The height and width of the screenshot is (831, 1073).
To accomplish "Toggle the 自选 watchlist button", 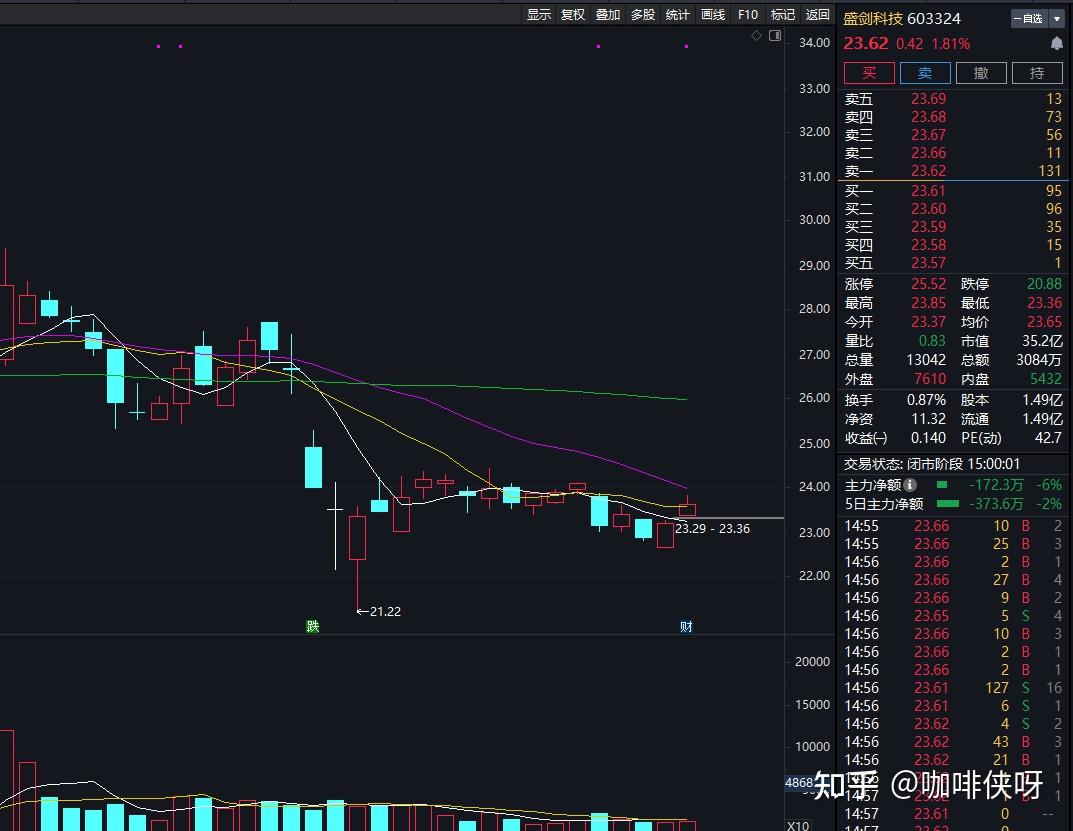I will pyautogui.click(x=1028, y=18).
